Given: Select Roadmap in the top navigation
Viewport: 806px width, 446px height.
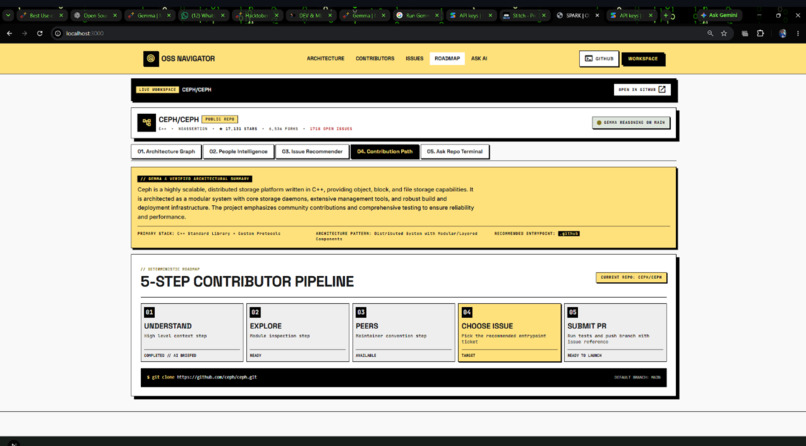Looking at the screenshot, I should (447, 59).
